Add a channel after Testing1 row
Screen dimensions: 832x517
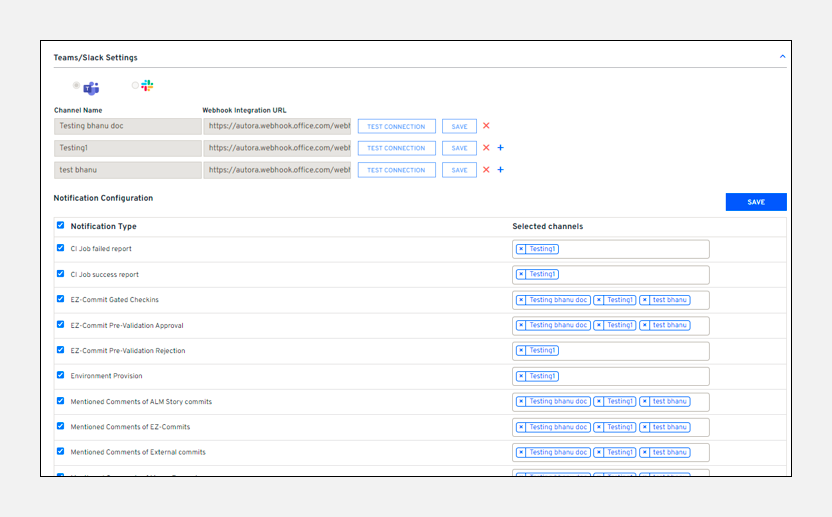click(500, 148)
